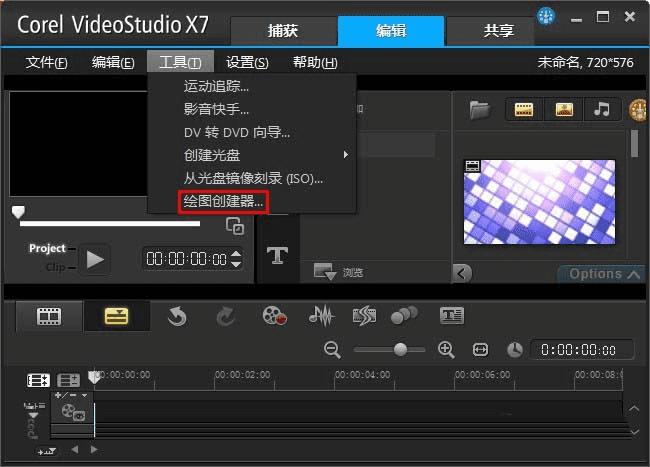Click the 00:00:04:00 ruler mark
650x467 pixels.
pos(362,375)
